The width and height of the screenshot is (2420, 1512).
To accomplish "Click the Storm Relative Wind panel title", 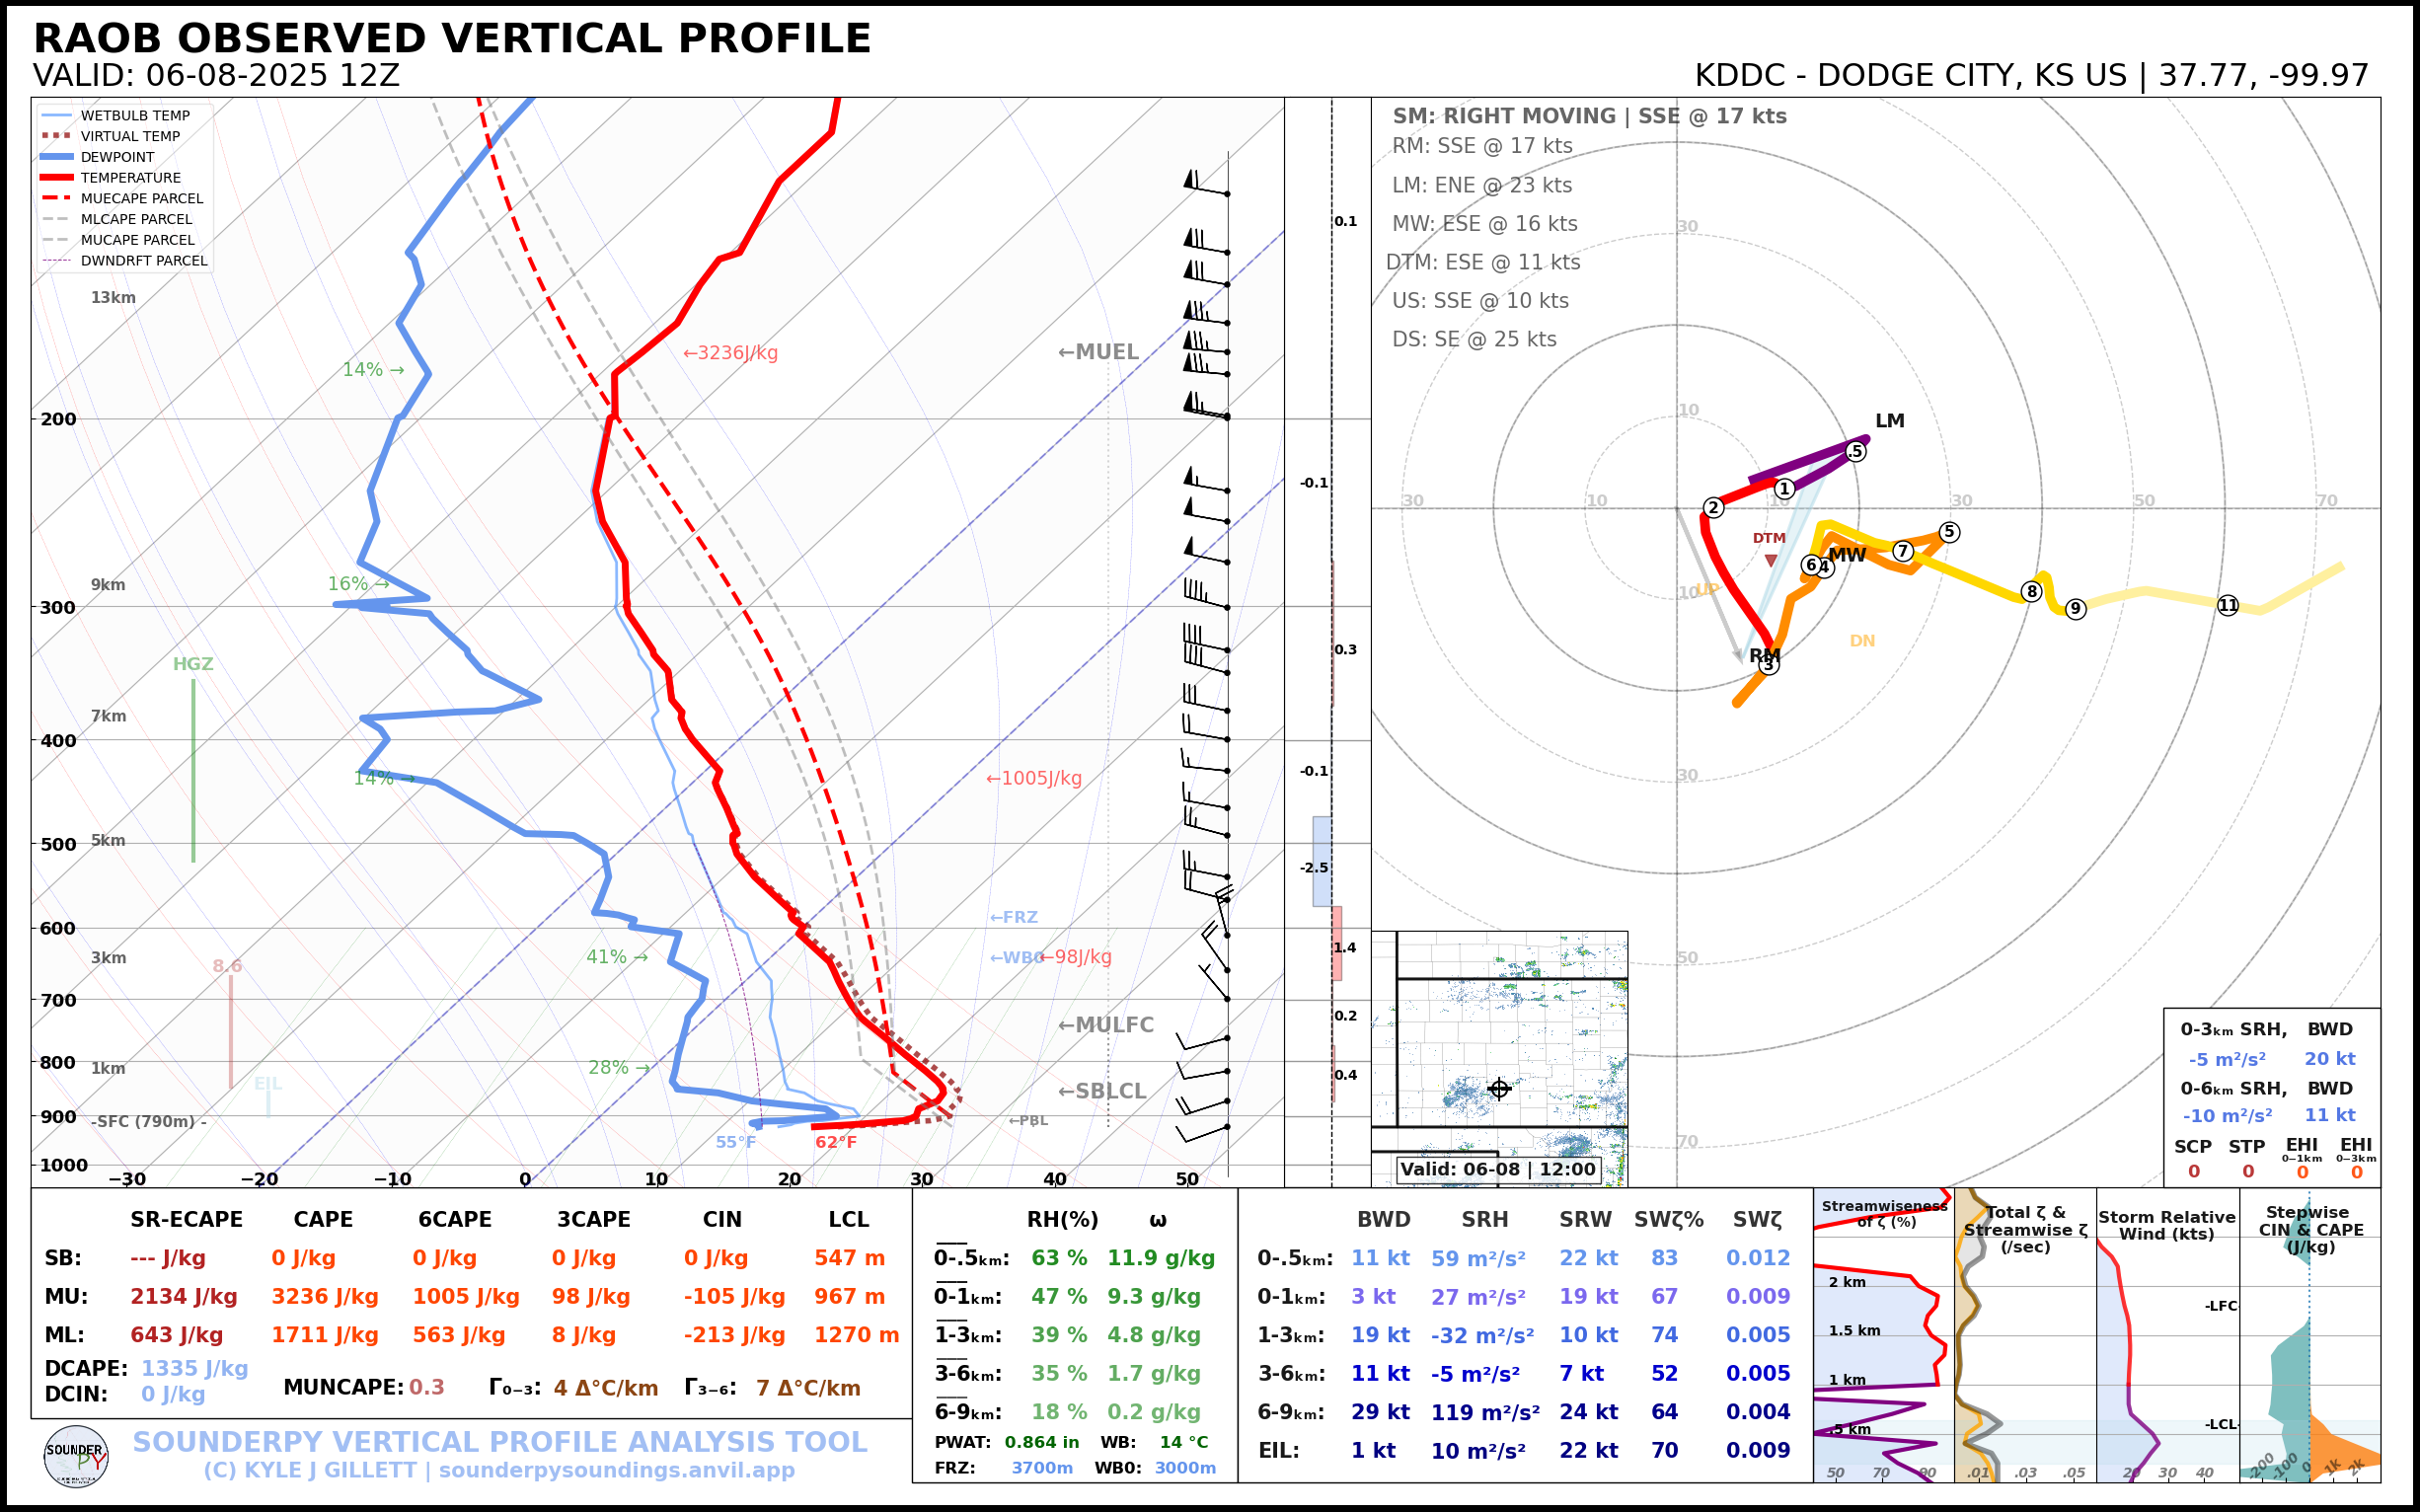I will 2166,1225.
